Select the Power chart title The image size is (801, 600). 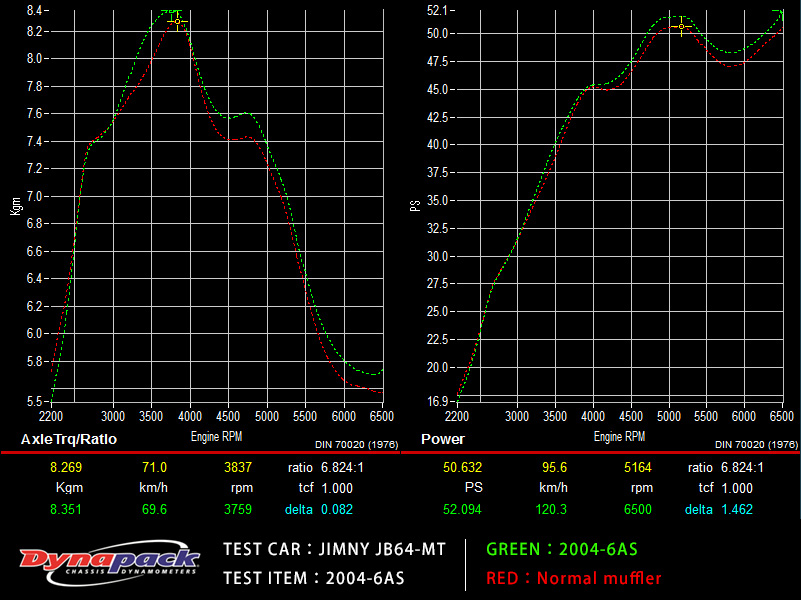442,439
